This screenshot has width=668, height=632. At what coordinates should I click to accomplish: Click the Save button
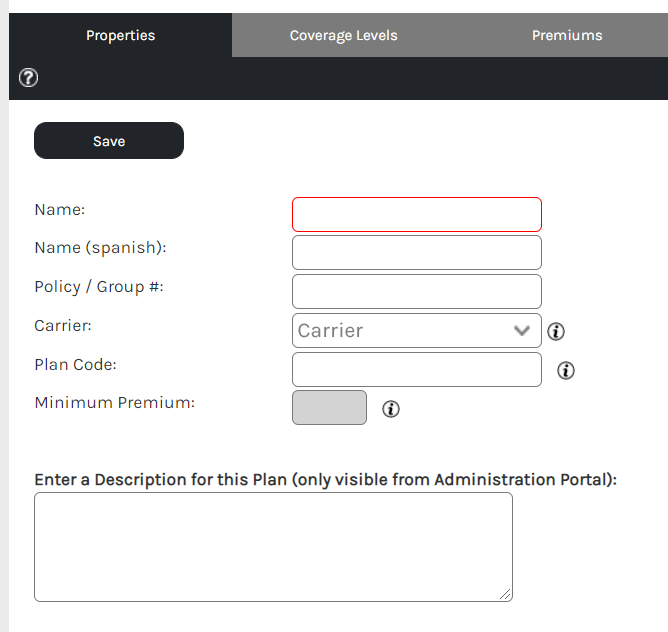pyautogui.click(x=109, y=141)
